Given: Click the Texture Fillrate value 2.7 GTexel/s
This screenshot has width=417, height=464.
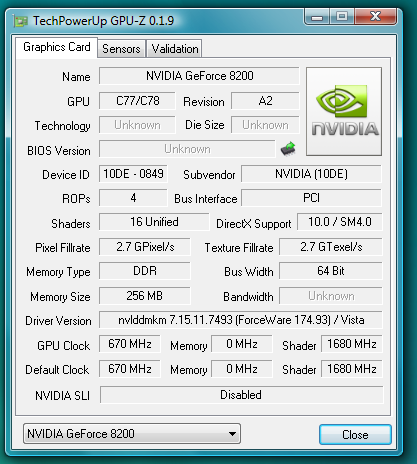Looking at the screenshot, I should coord(331,247).
